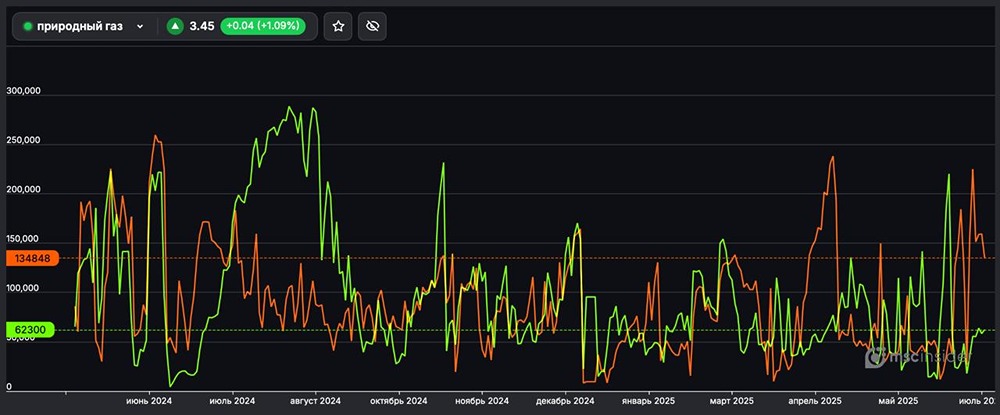
Task: Click the природный газ instrument name
Action: click(x=80, y=27)
